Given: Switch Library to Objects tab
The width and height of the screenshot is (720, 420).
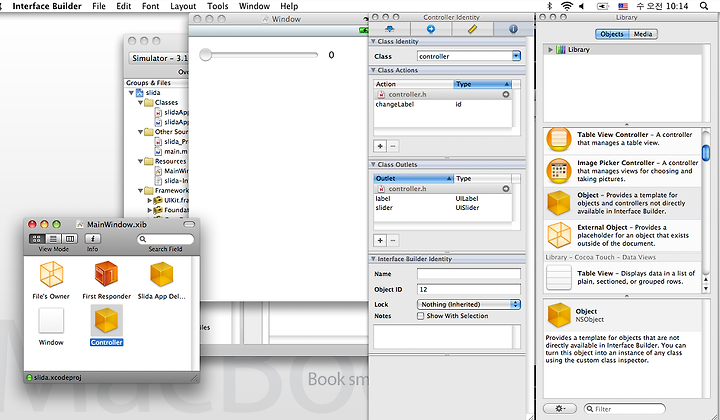Looking at the screenshot, I should (x=612, y=34).
